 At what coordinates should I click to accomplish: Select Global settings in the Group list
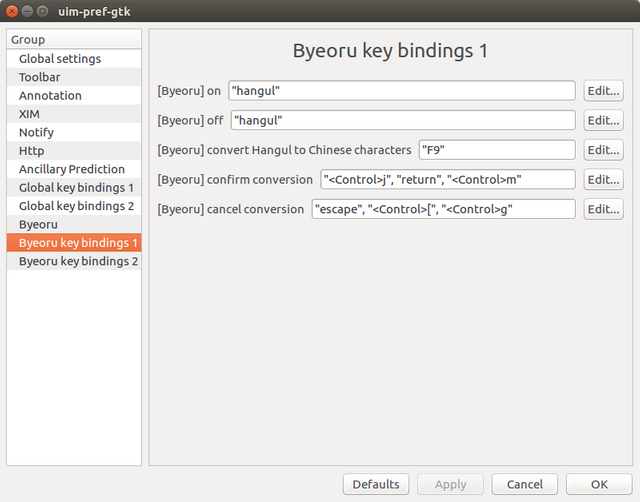point(60,59)
